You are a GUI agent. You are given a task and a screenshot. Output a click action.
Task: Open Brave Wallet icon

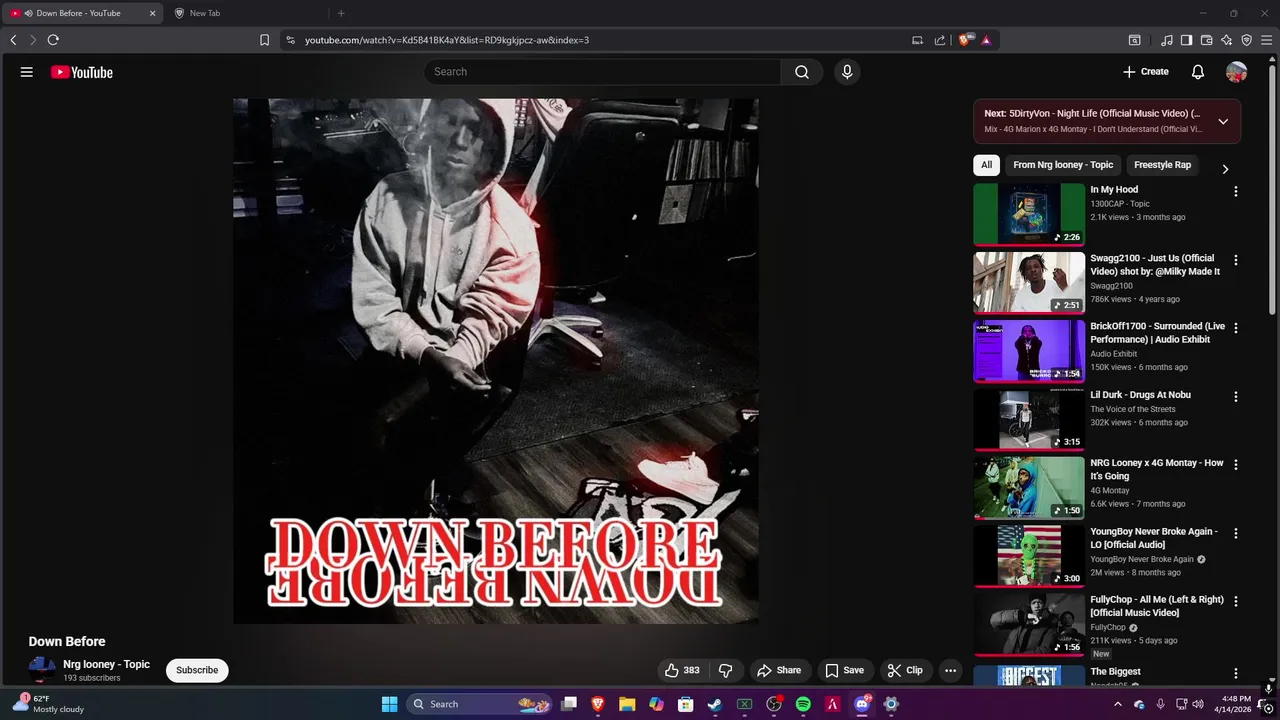tap(1207, 40)
